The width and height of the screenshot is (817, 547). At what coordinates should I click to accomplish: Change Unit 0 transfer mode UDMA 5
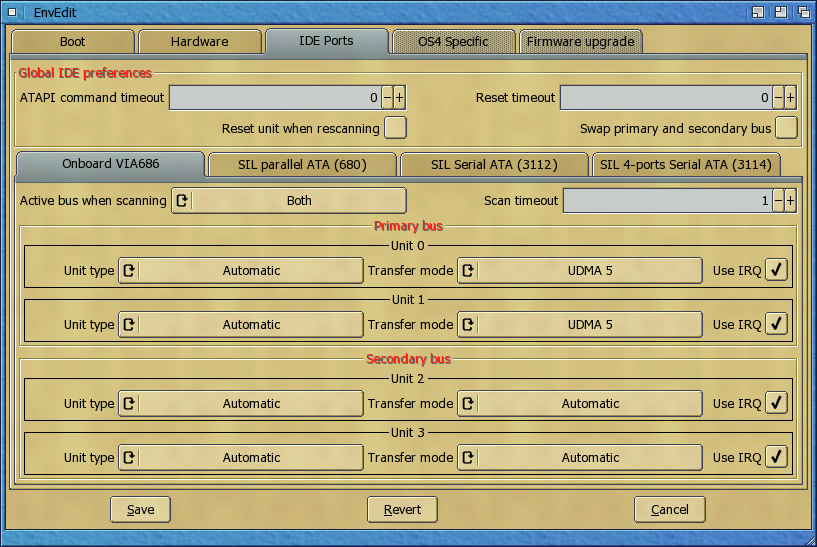pyautogui.click(x=580, y=270)
